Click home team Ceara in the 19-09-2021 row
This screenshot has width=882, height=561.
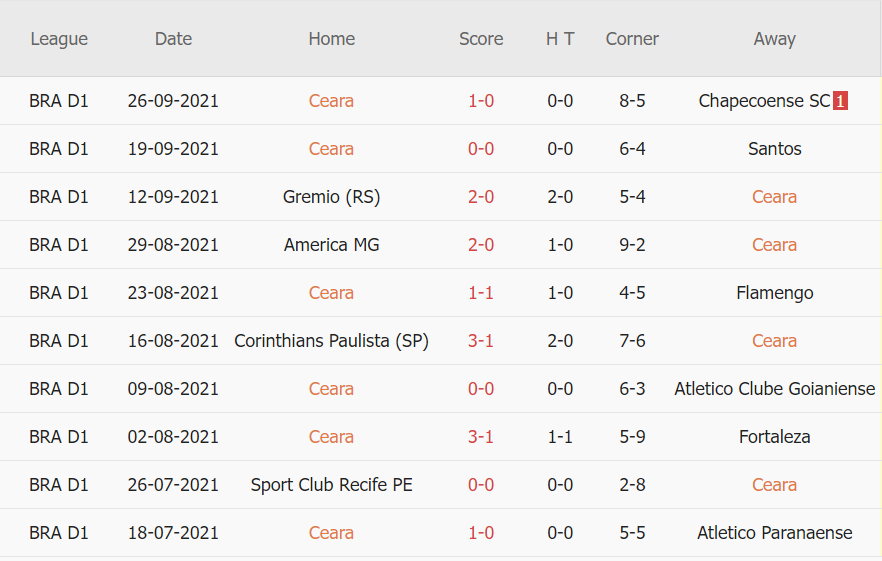click(x=331, y=149)
